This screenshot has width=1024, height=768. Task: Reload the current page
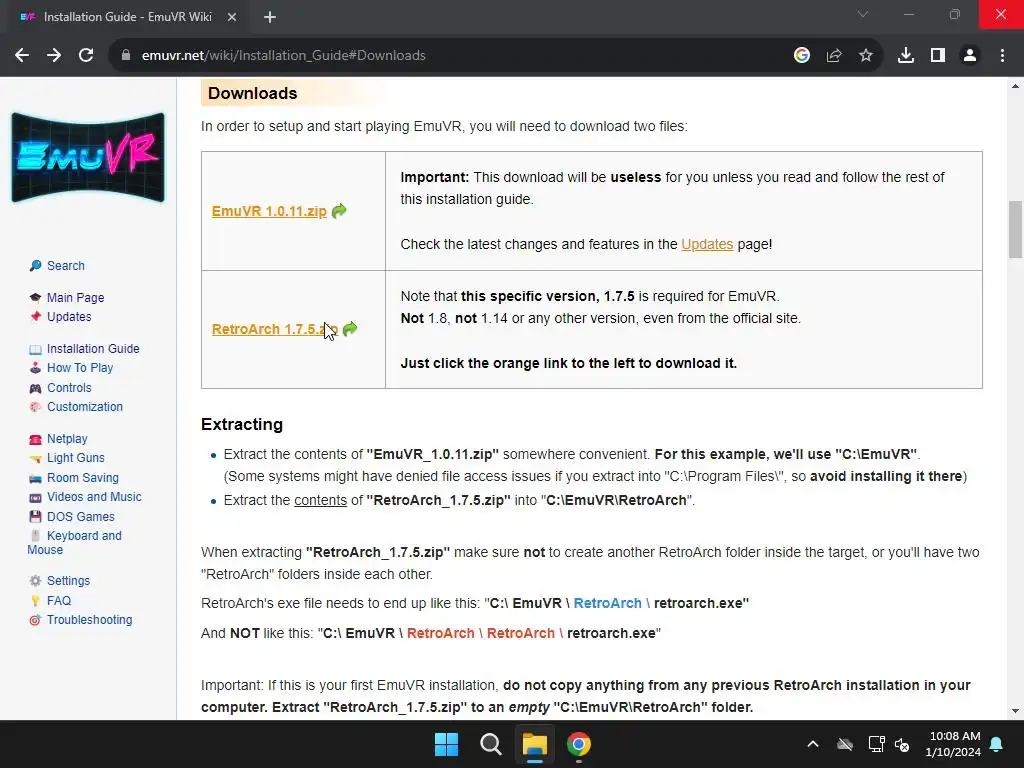click(x=86, y=56)
